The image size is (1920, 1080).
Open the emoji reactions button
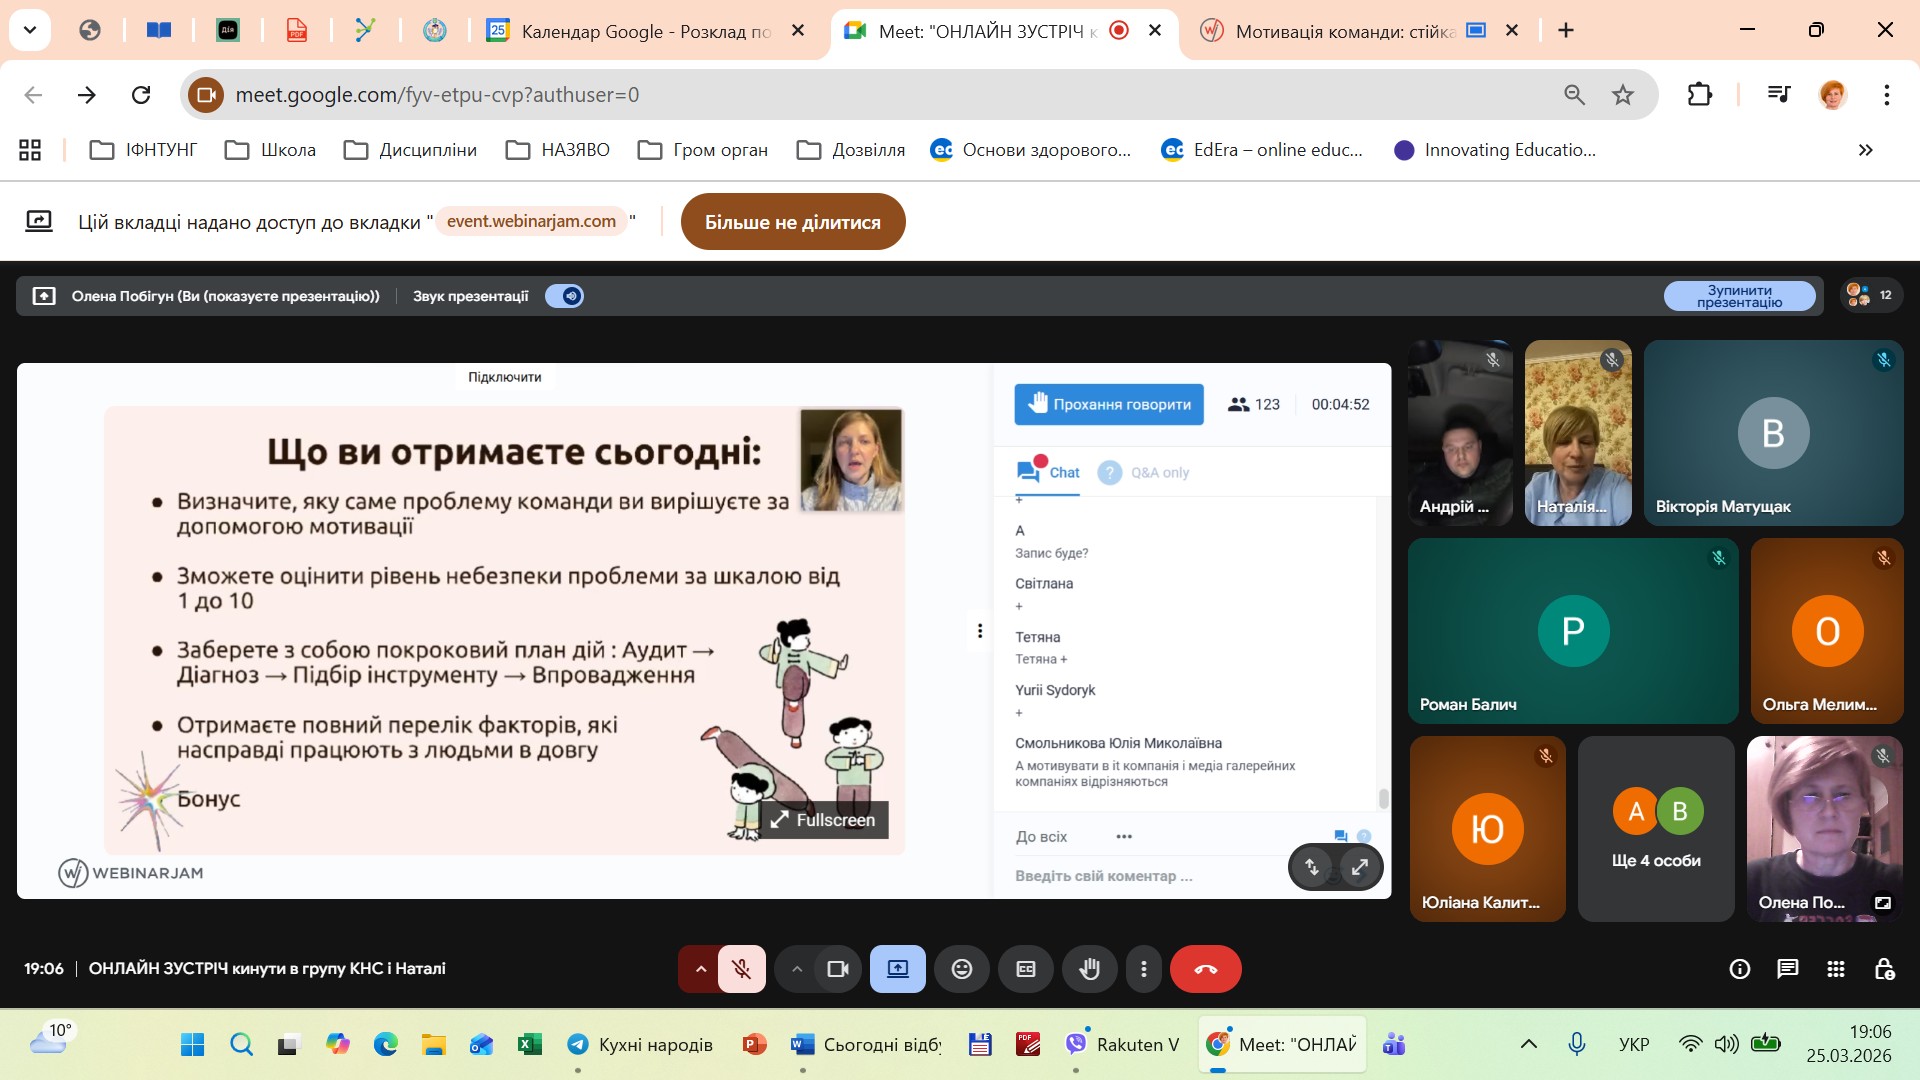[x=961, y=969]
